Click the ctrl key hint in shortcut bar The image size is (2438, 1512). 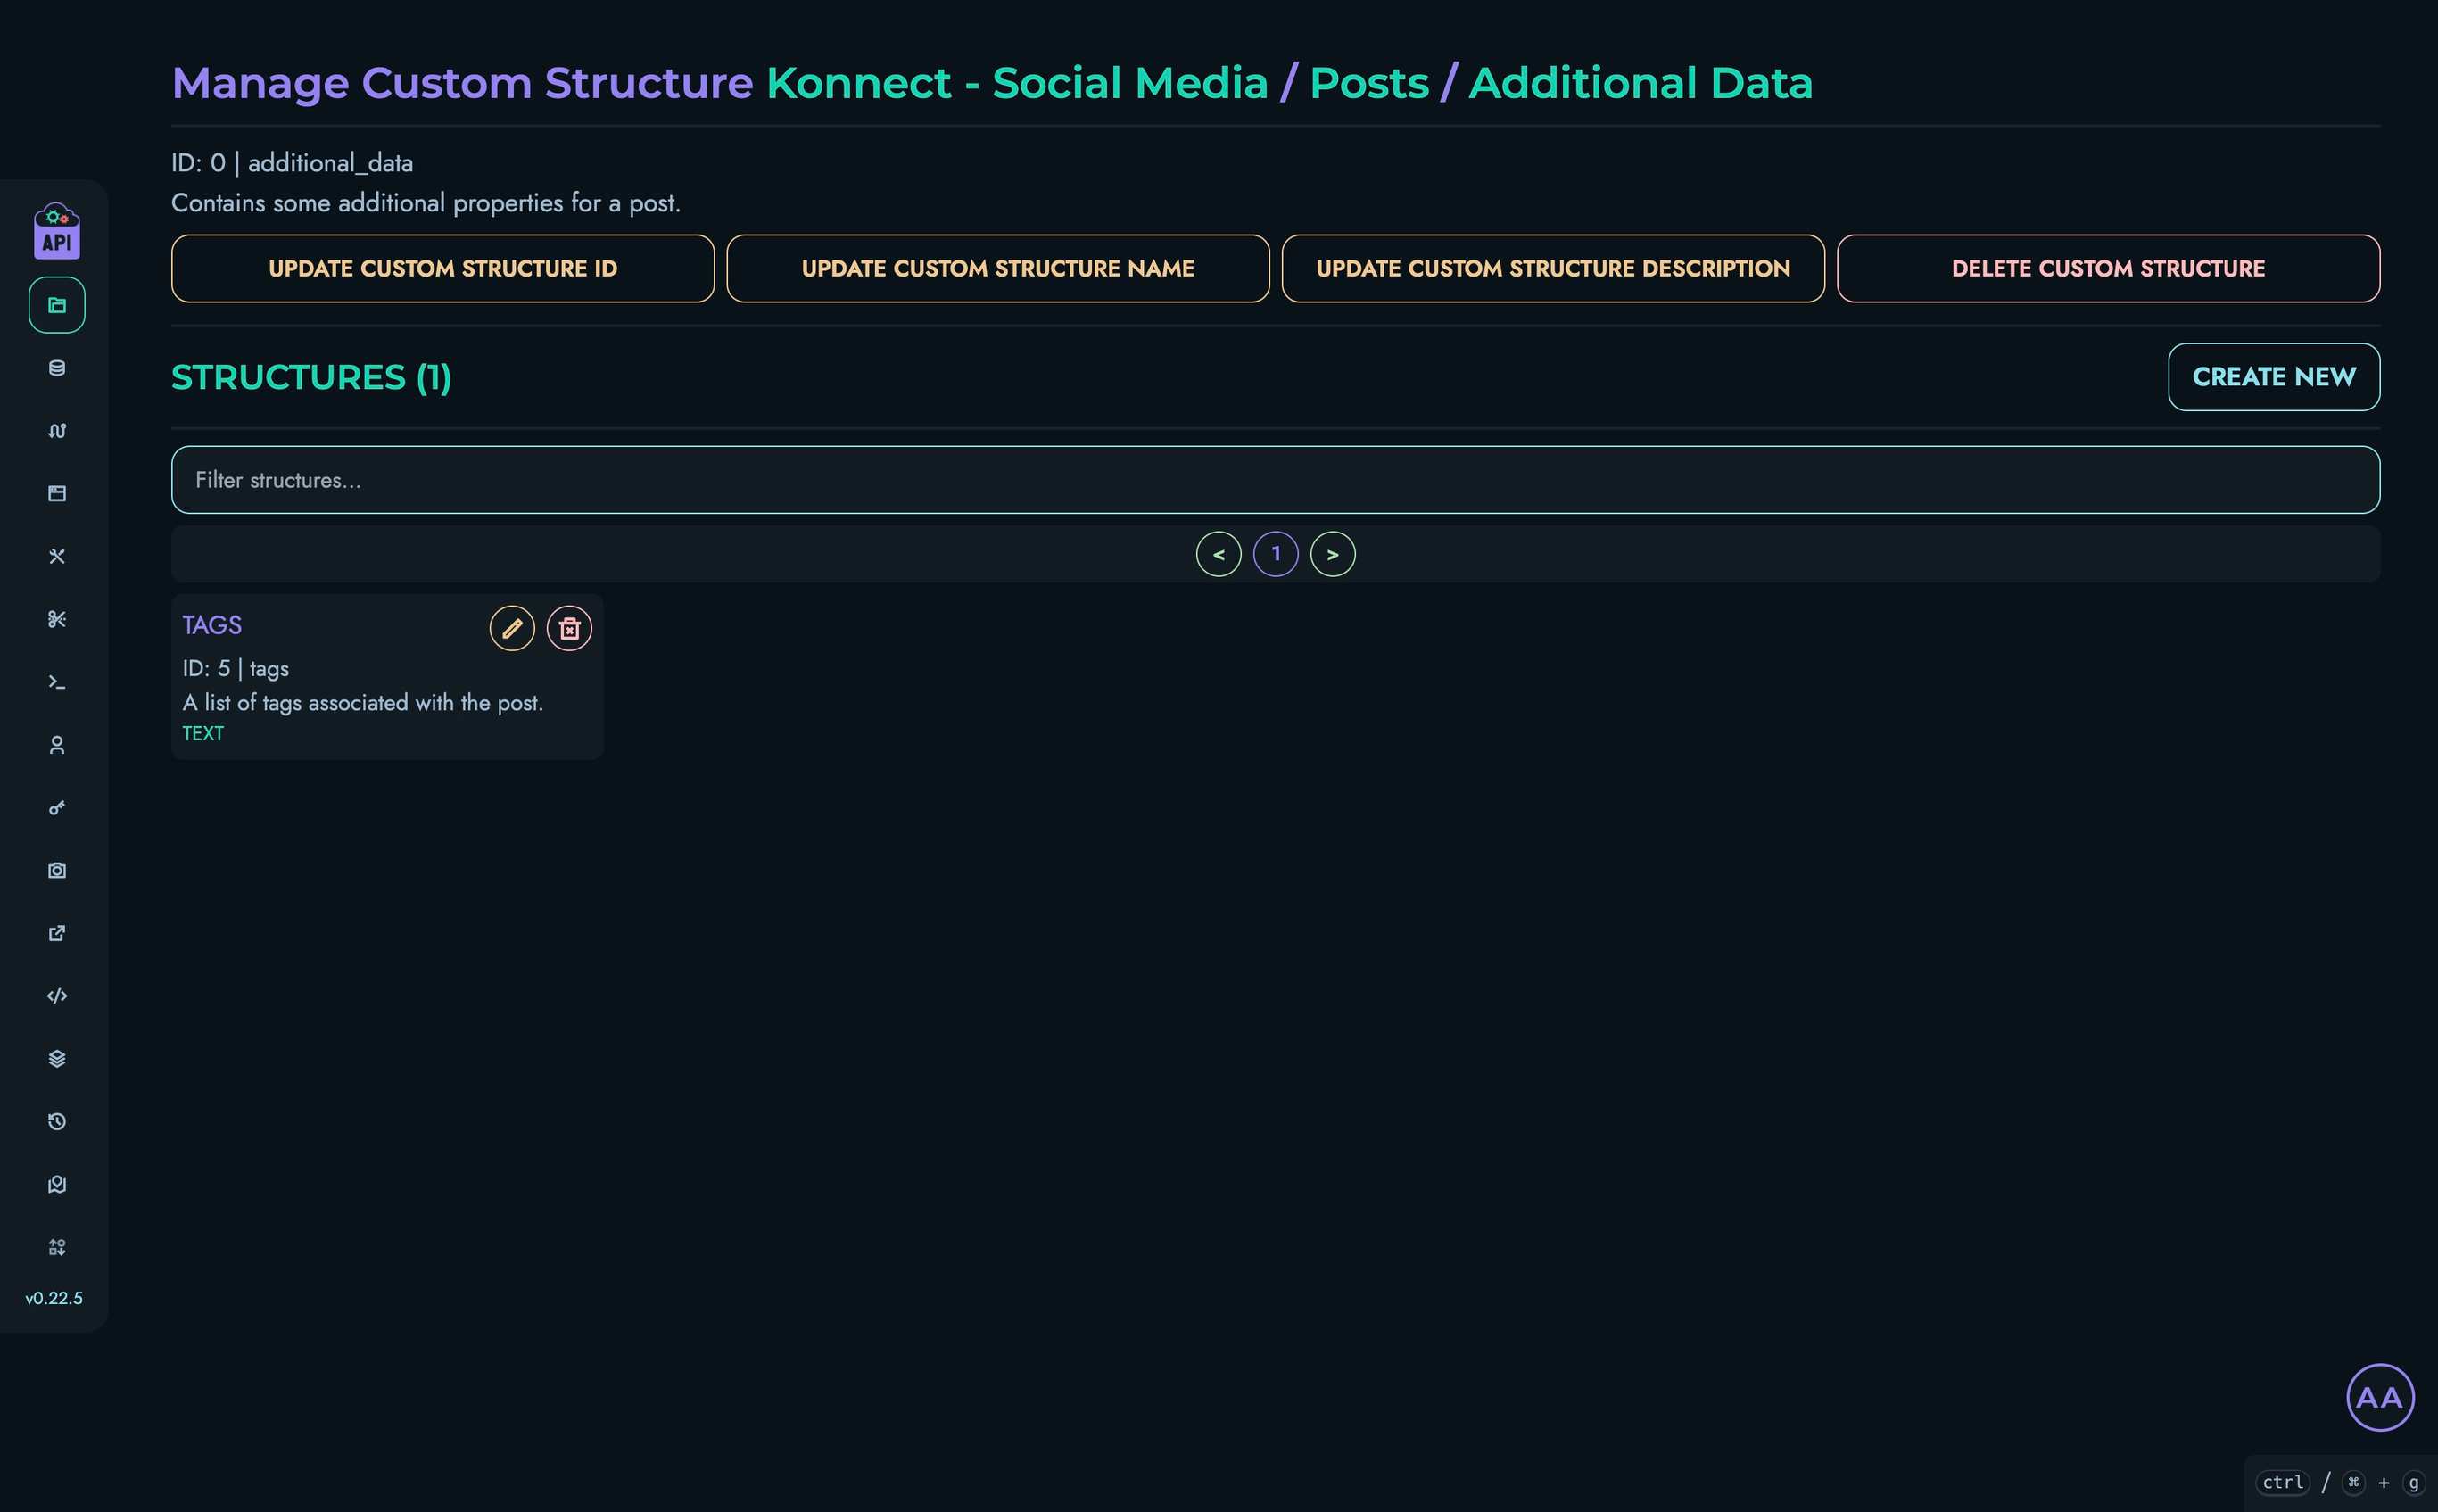click(2283, 1482)
